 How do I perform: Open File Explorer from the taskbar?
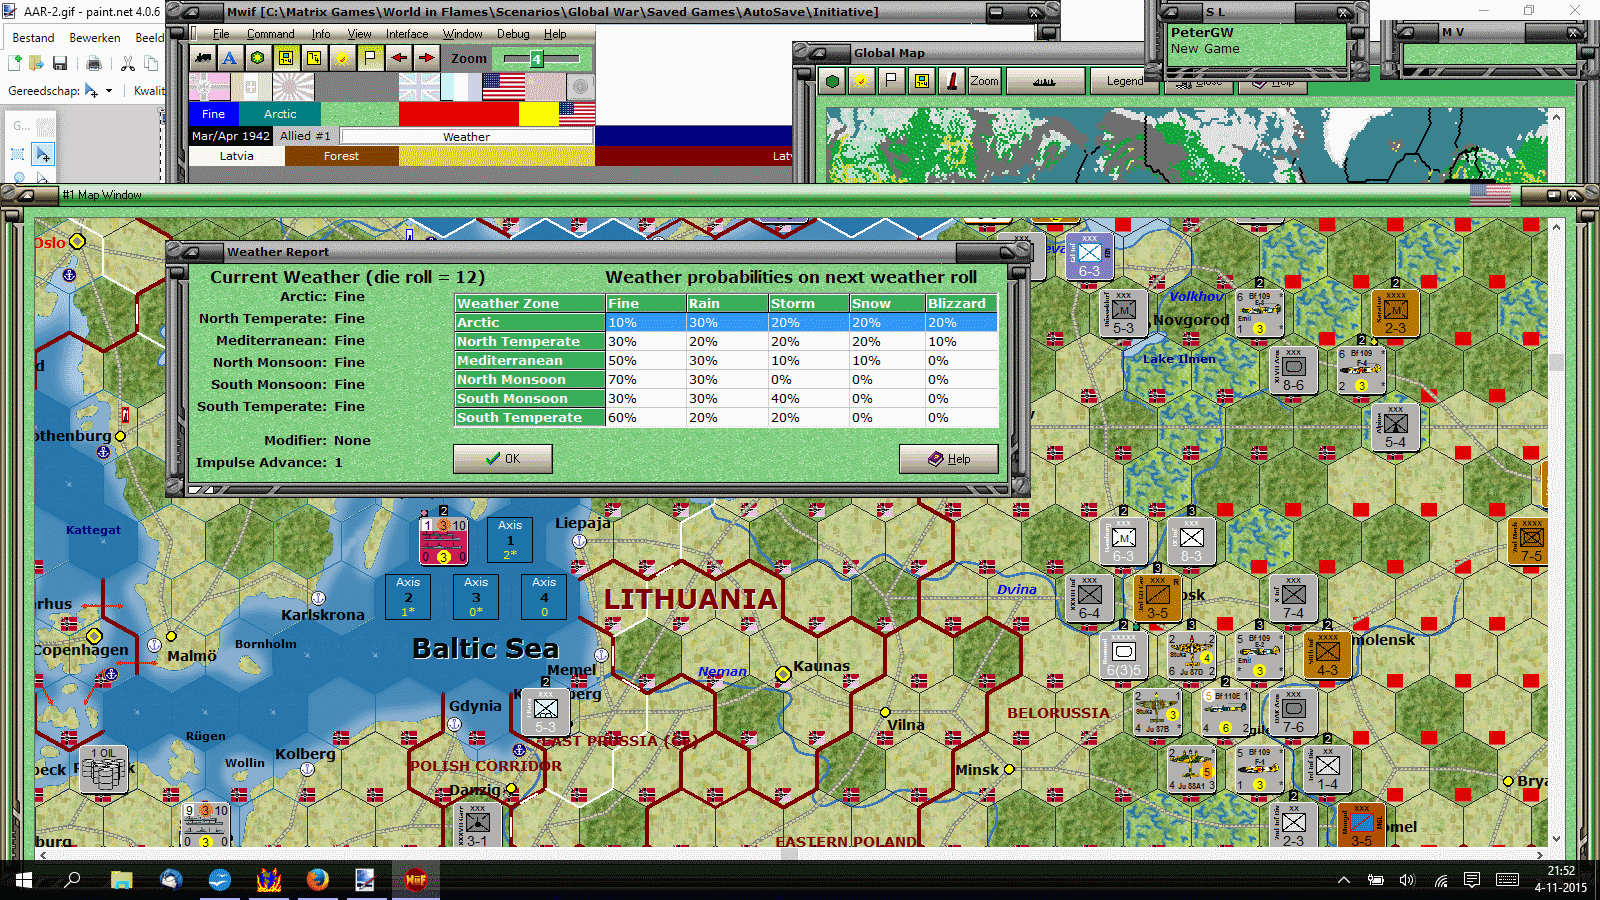click(x=121, y=880)
